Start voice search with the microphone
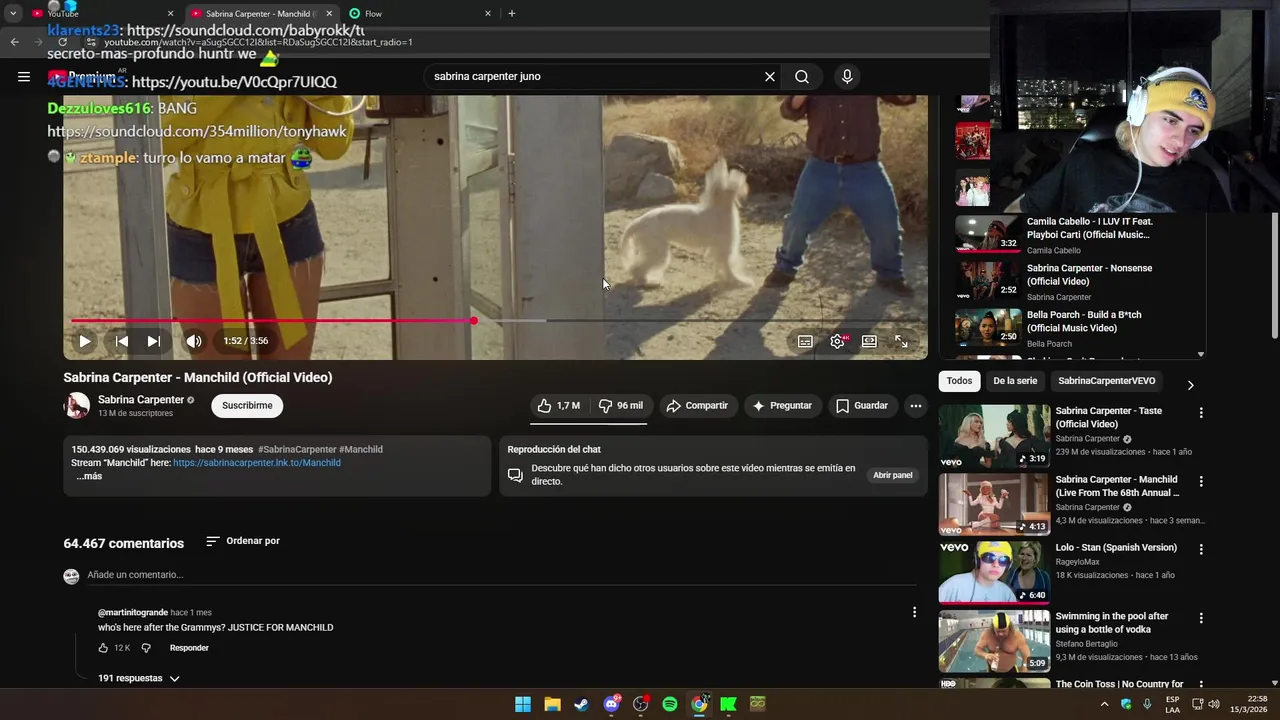The width and height of the screenshot is (1280, 720). 847,76
